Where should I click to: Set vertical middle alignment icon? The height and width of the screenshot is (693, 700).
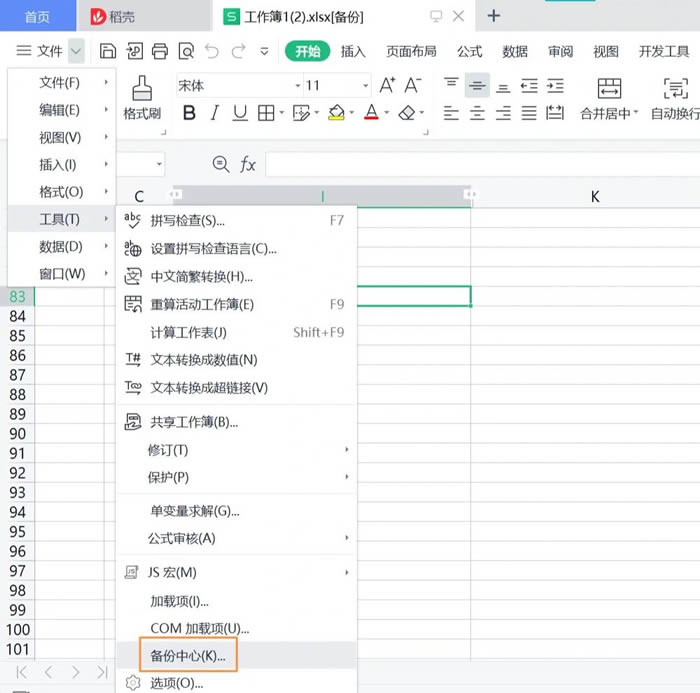coord(477,85)
